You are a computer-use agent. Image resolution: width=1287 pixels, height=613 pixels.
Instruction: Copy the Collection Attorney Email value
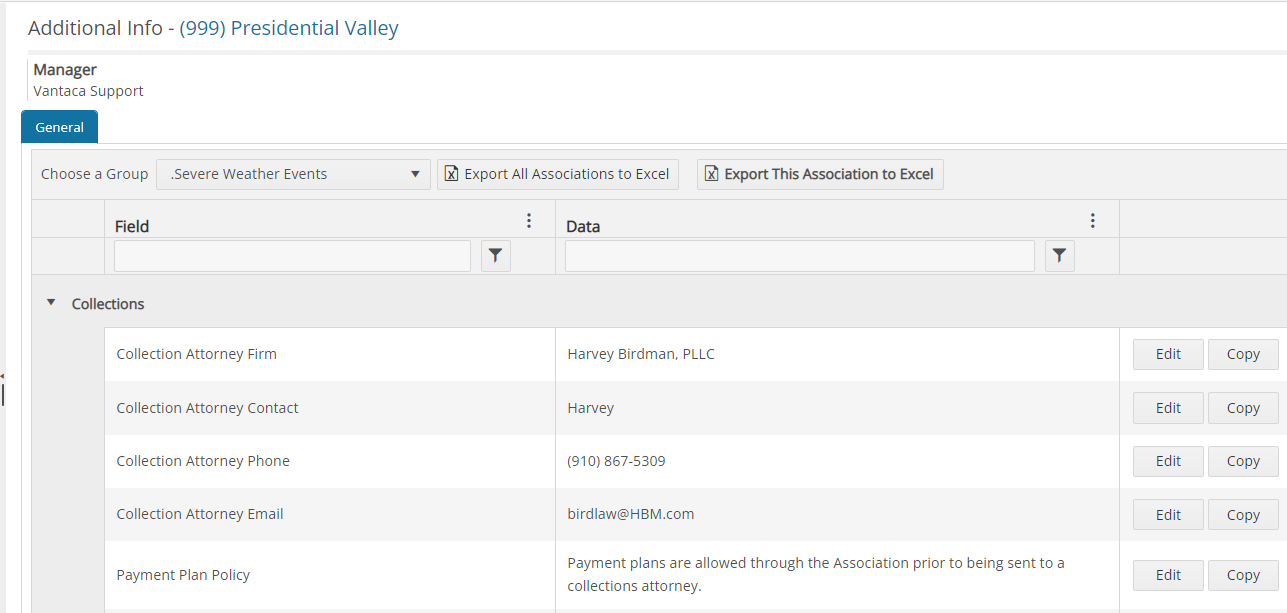coord(1242,514)
